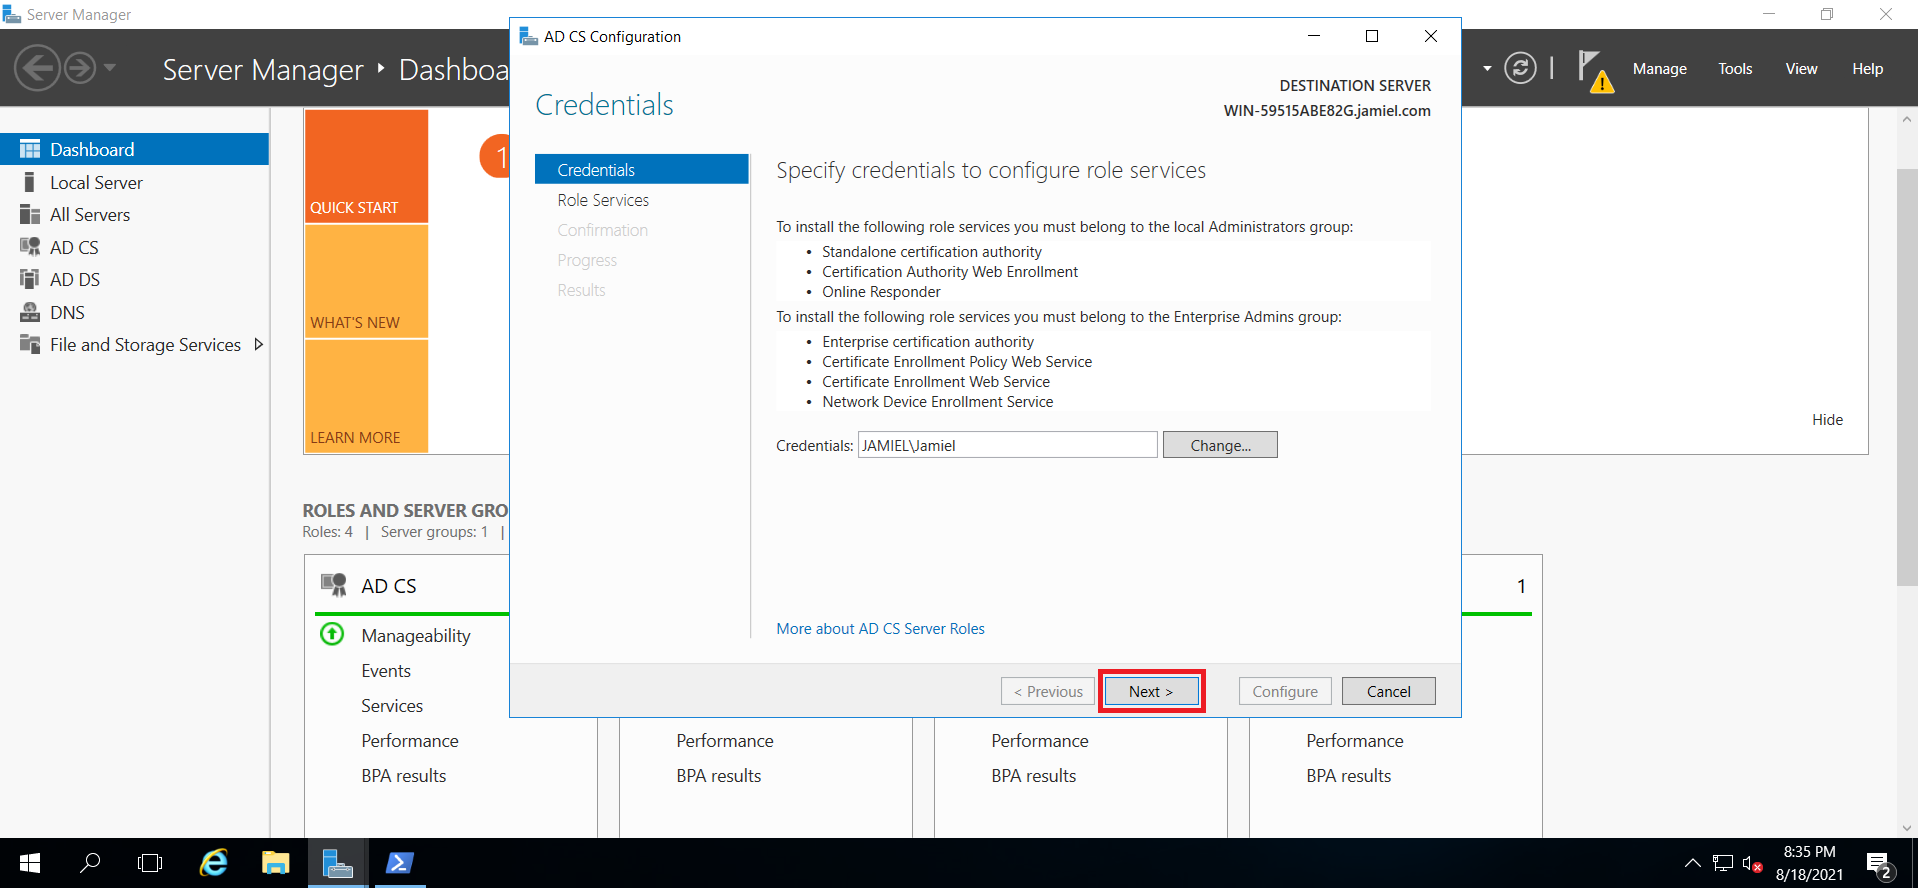Open Task View from the taskbar
The image size is (1918, 888).
point(150,863)
